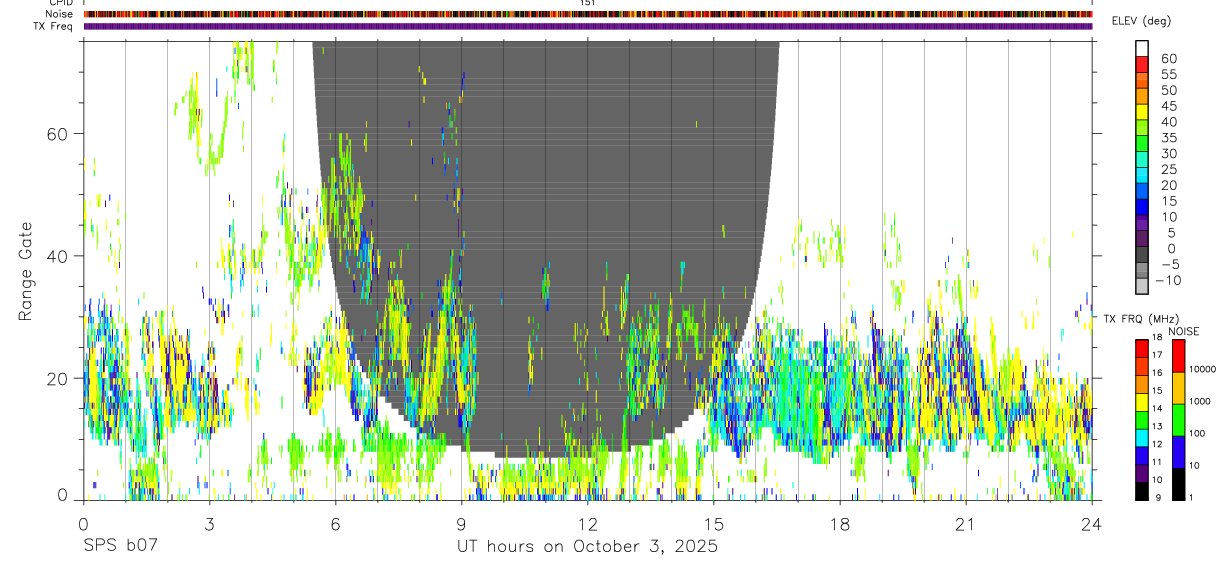Click the 'ELEV (deg)' colorbar title
This screenshot has width=1228, height=567.
(1143, 21)
